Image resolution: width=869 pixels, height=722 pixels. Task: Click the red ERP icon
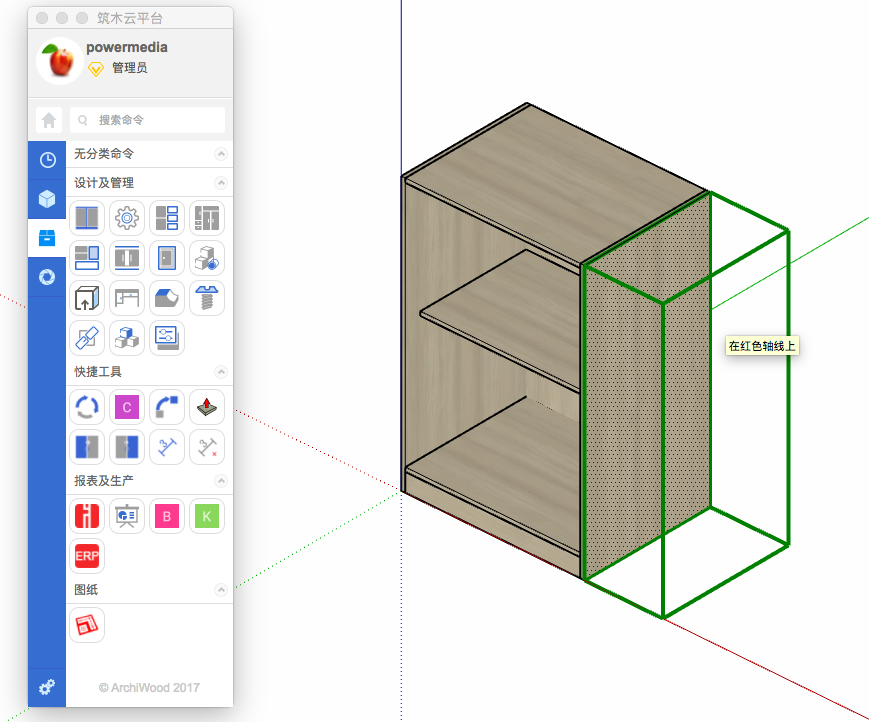(x=87, y=556)
